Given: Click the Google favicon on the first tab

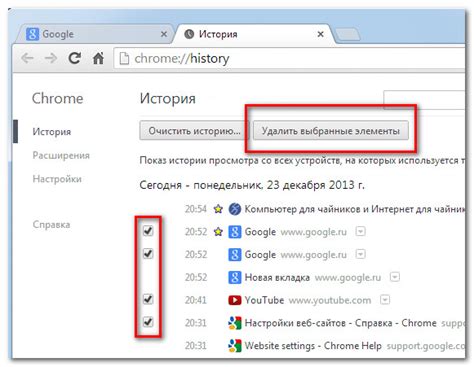Looking at the screenshot, I should point(32,34).
